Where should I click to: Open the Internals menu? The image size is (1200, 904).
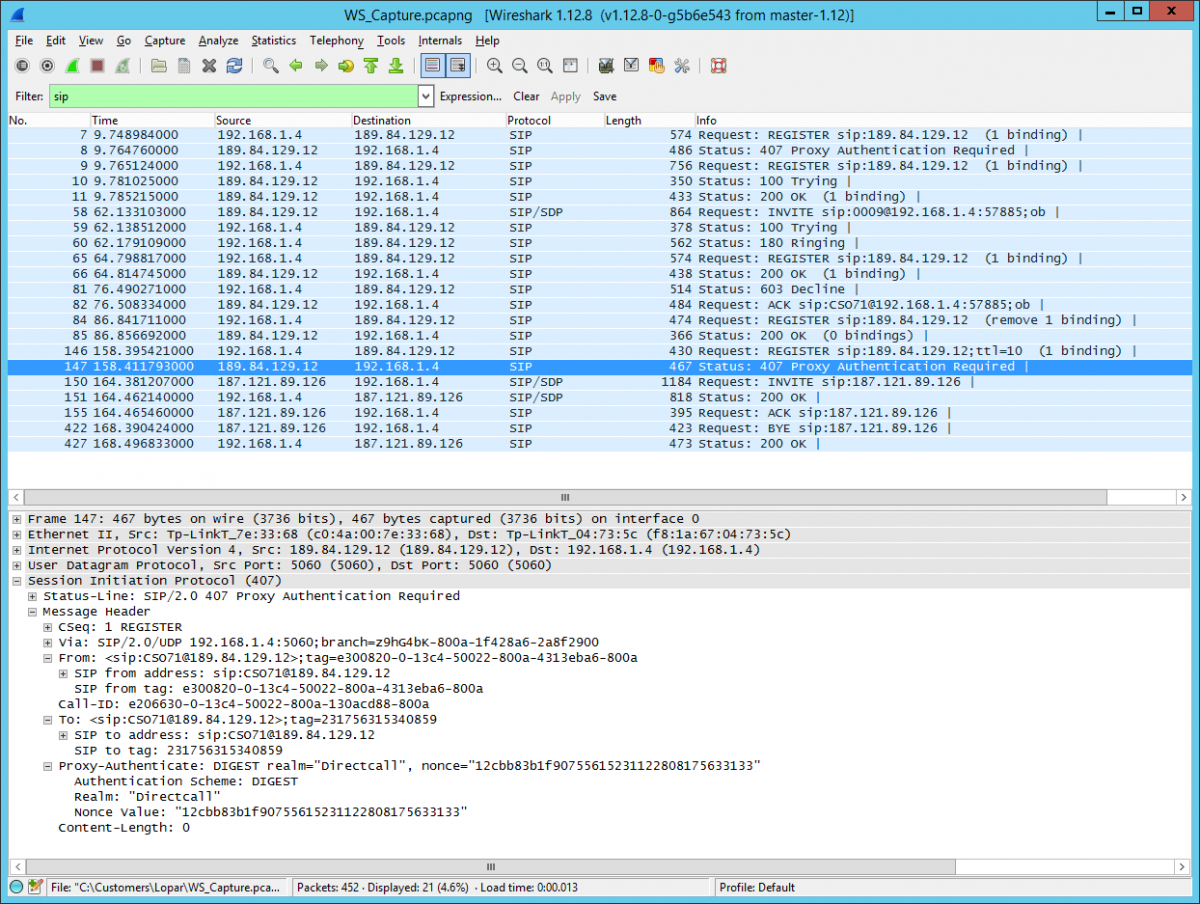440,41
